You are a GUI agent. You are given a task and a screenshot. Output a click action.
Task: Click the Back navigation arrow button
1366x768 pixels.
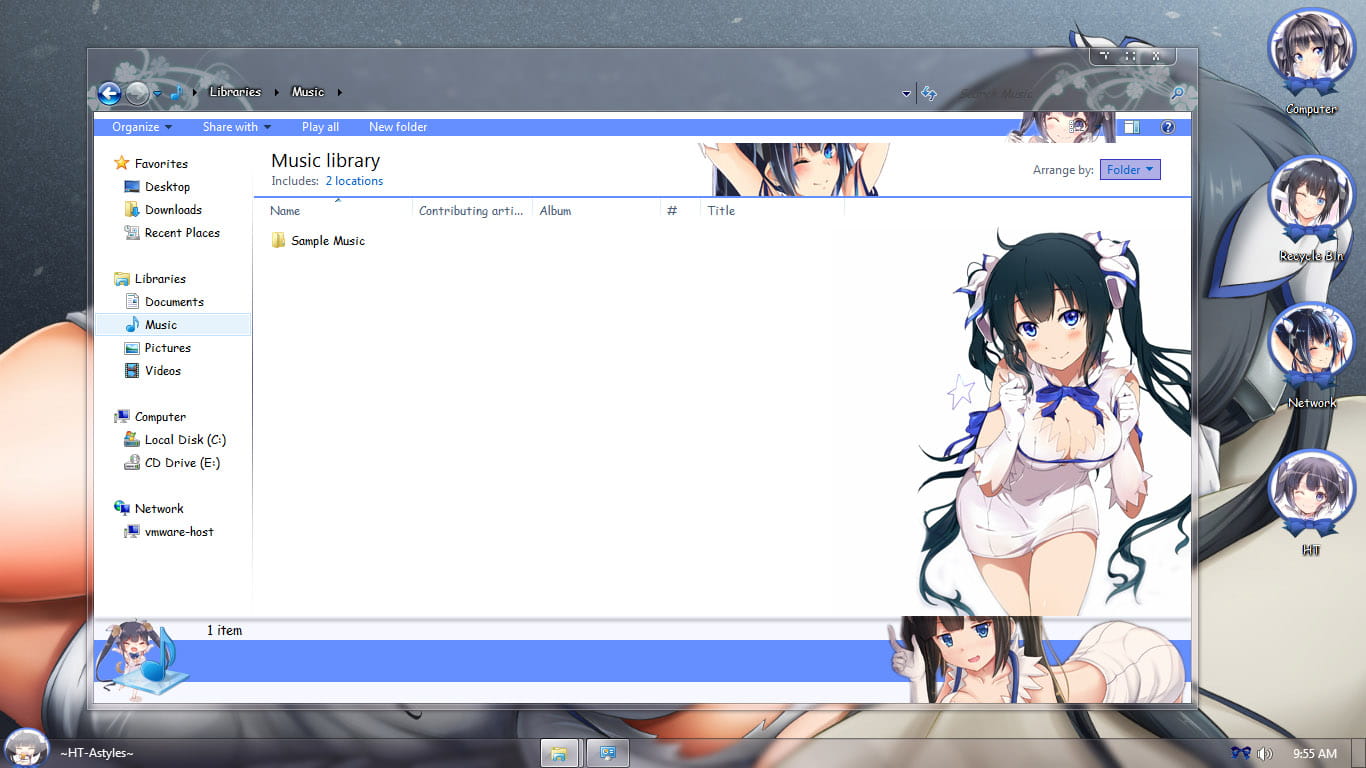coord(109,93)
